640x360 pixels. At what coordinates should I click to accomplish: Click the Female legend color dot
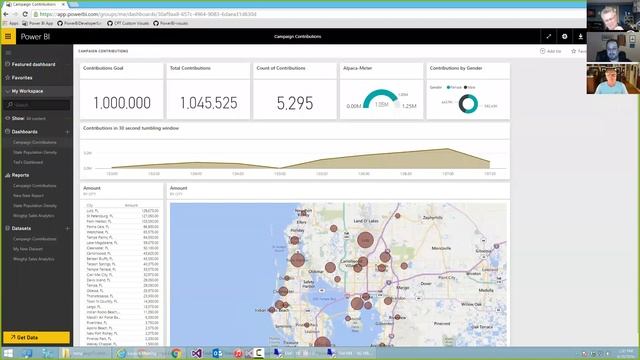[x=448, y=87]
